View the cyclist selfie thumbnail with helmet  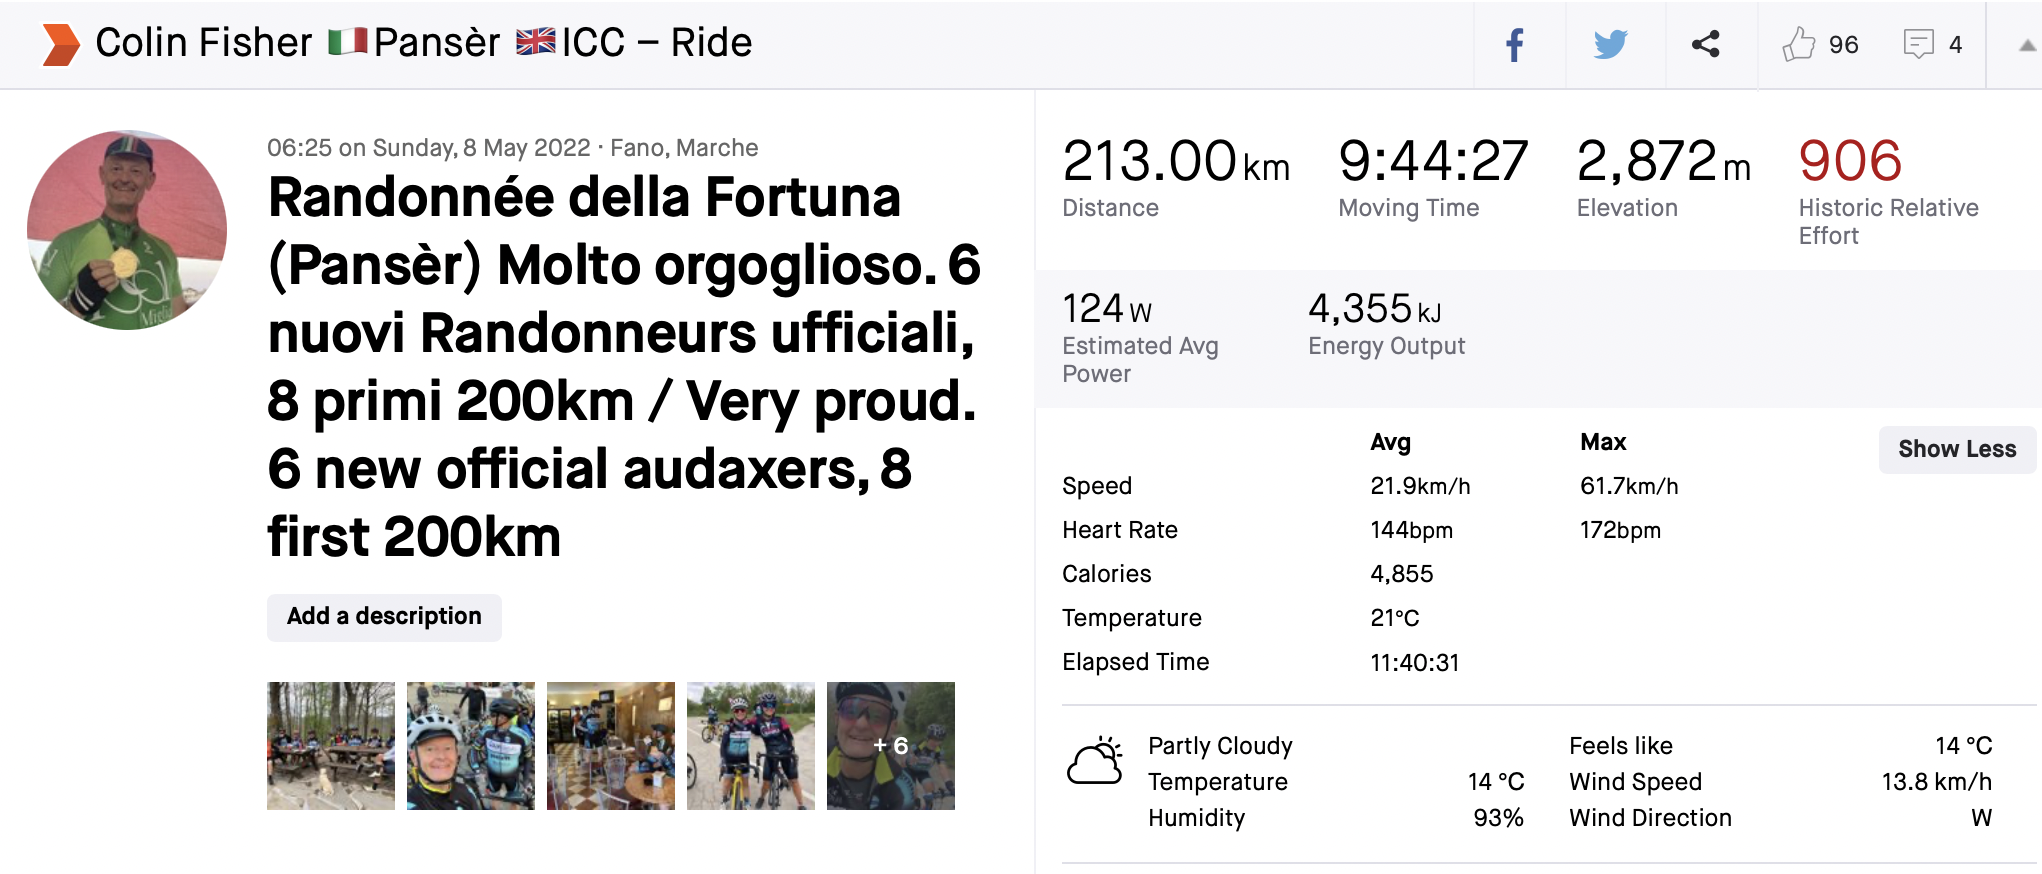pos(471,746)
